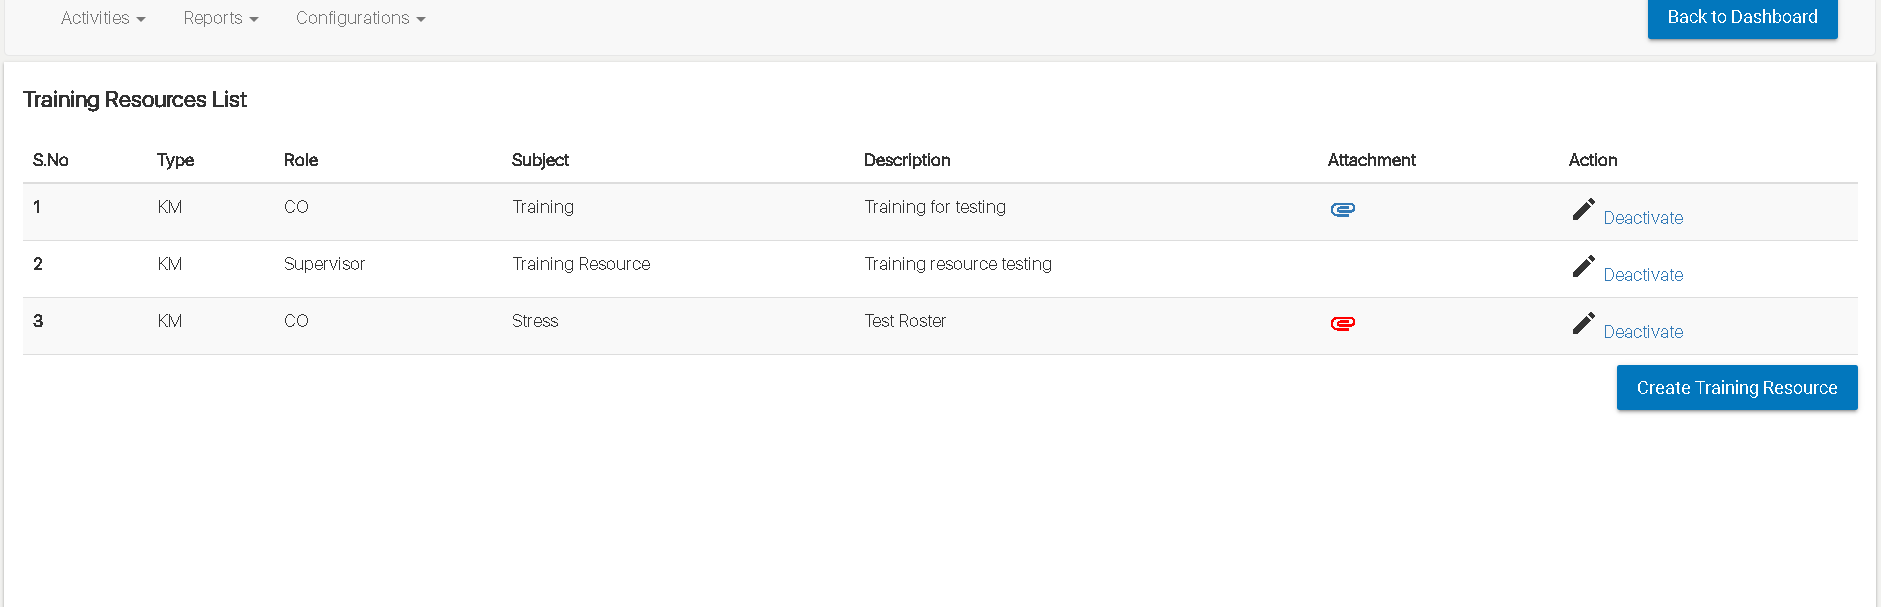The width and height of the screenshot is (1881, 607).
Task: Open the red attachment icon for Stress
Action: coord(1342,324)
